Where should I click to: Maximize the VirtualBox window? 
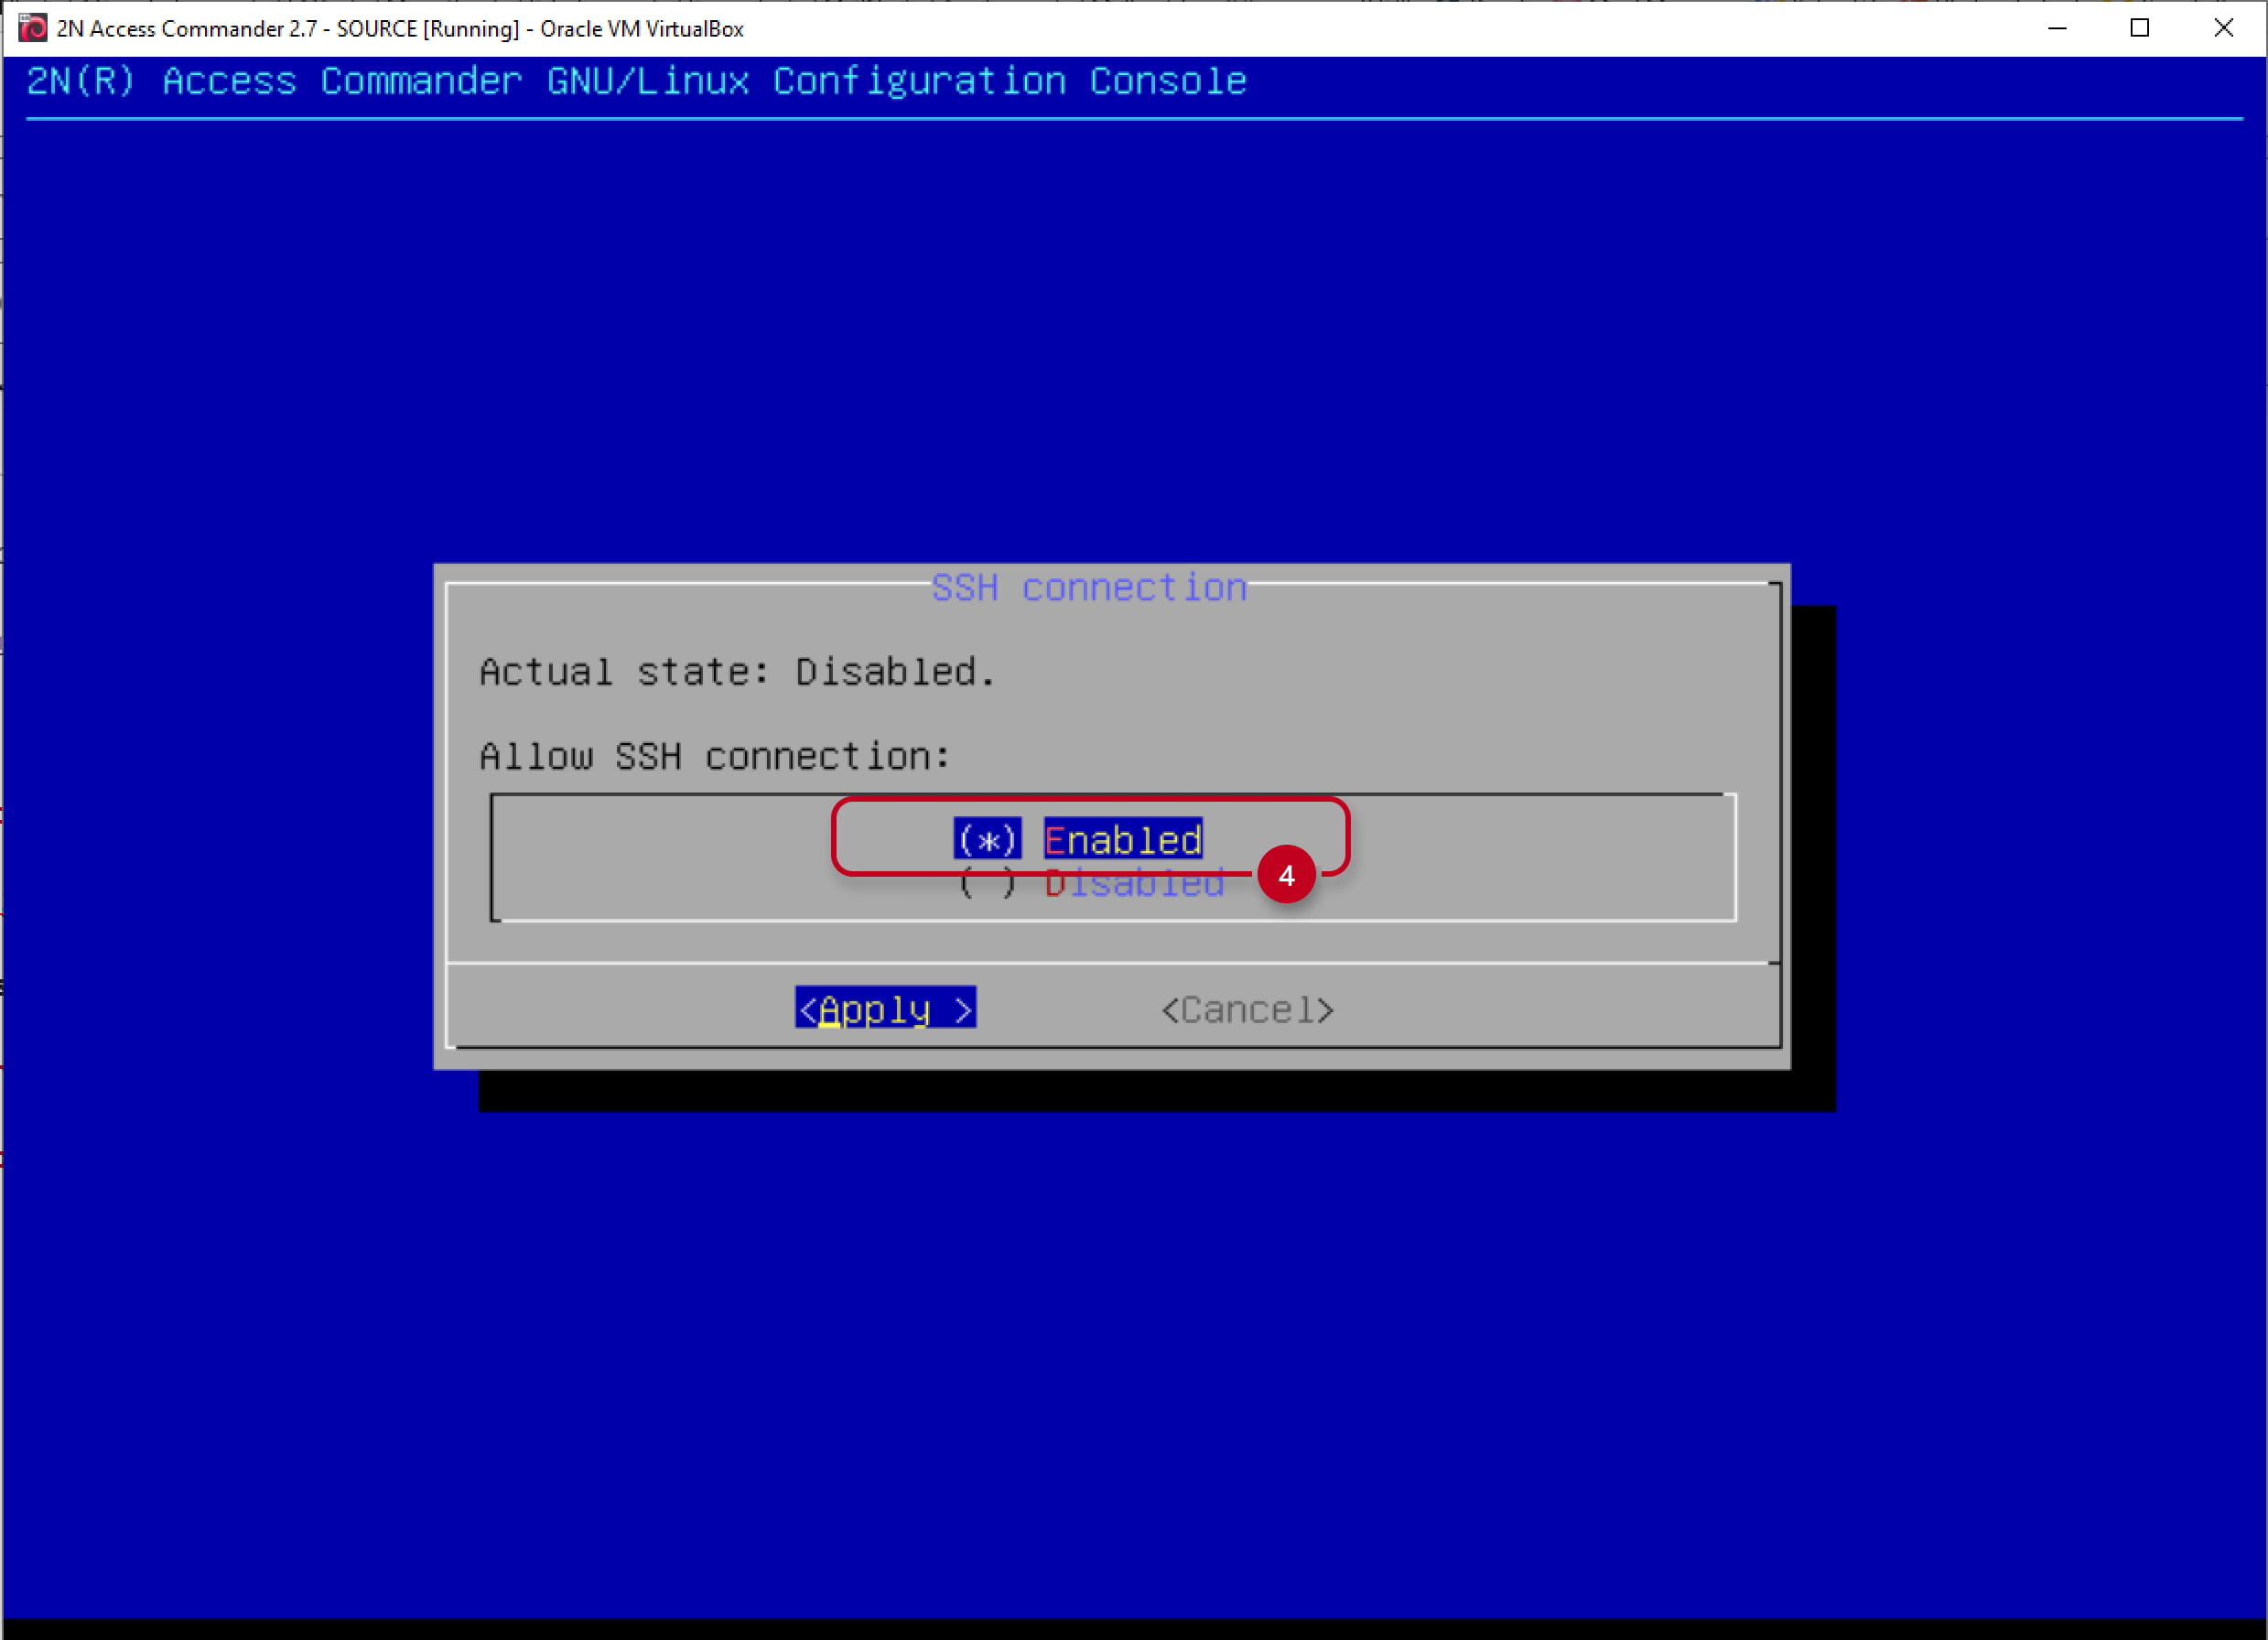coord(2139,28)
